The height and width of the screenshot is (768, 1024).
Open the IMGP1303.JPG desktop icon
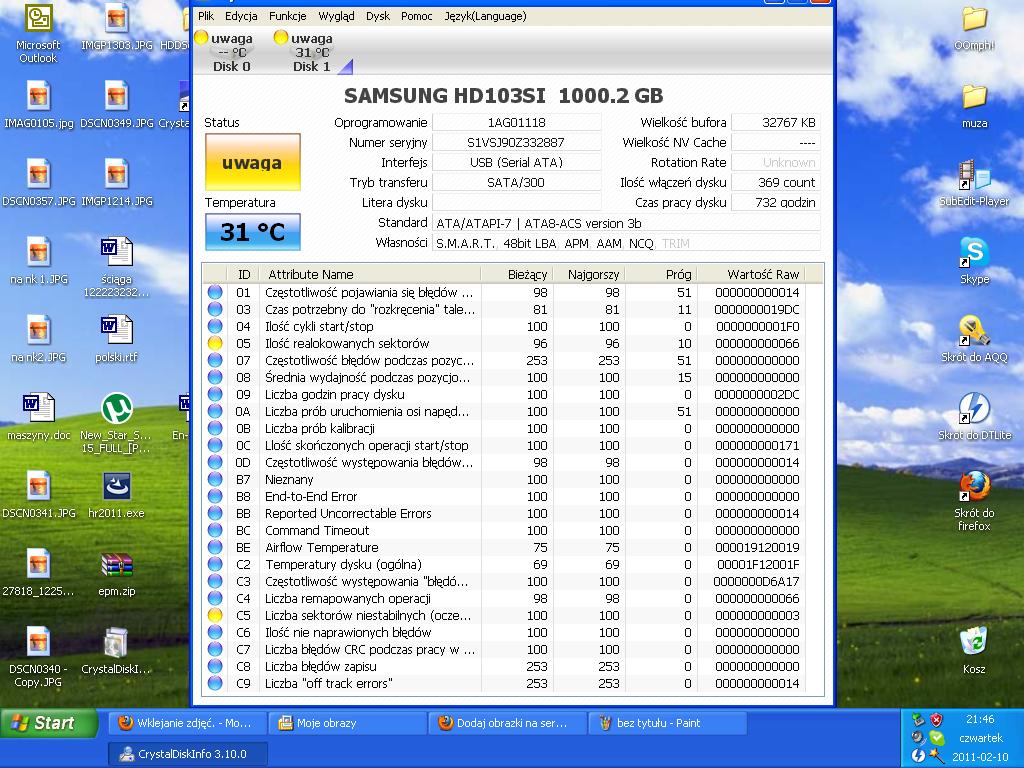[116, 27]
